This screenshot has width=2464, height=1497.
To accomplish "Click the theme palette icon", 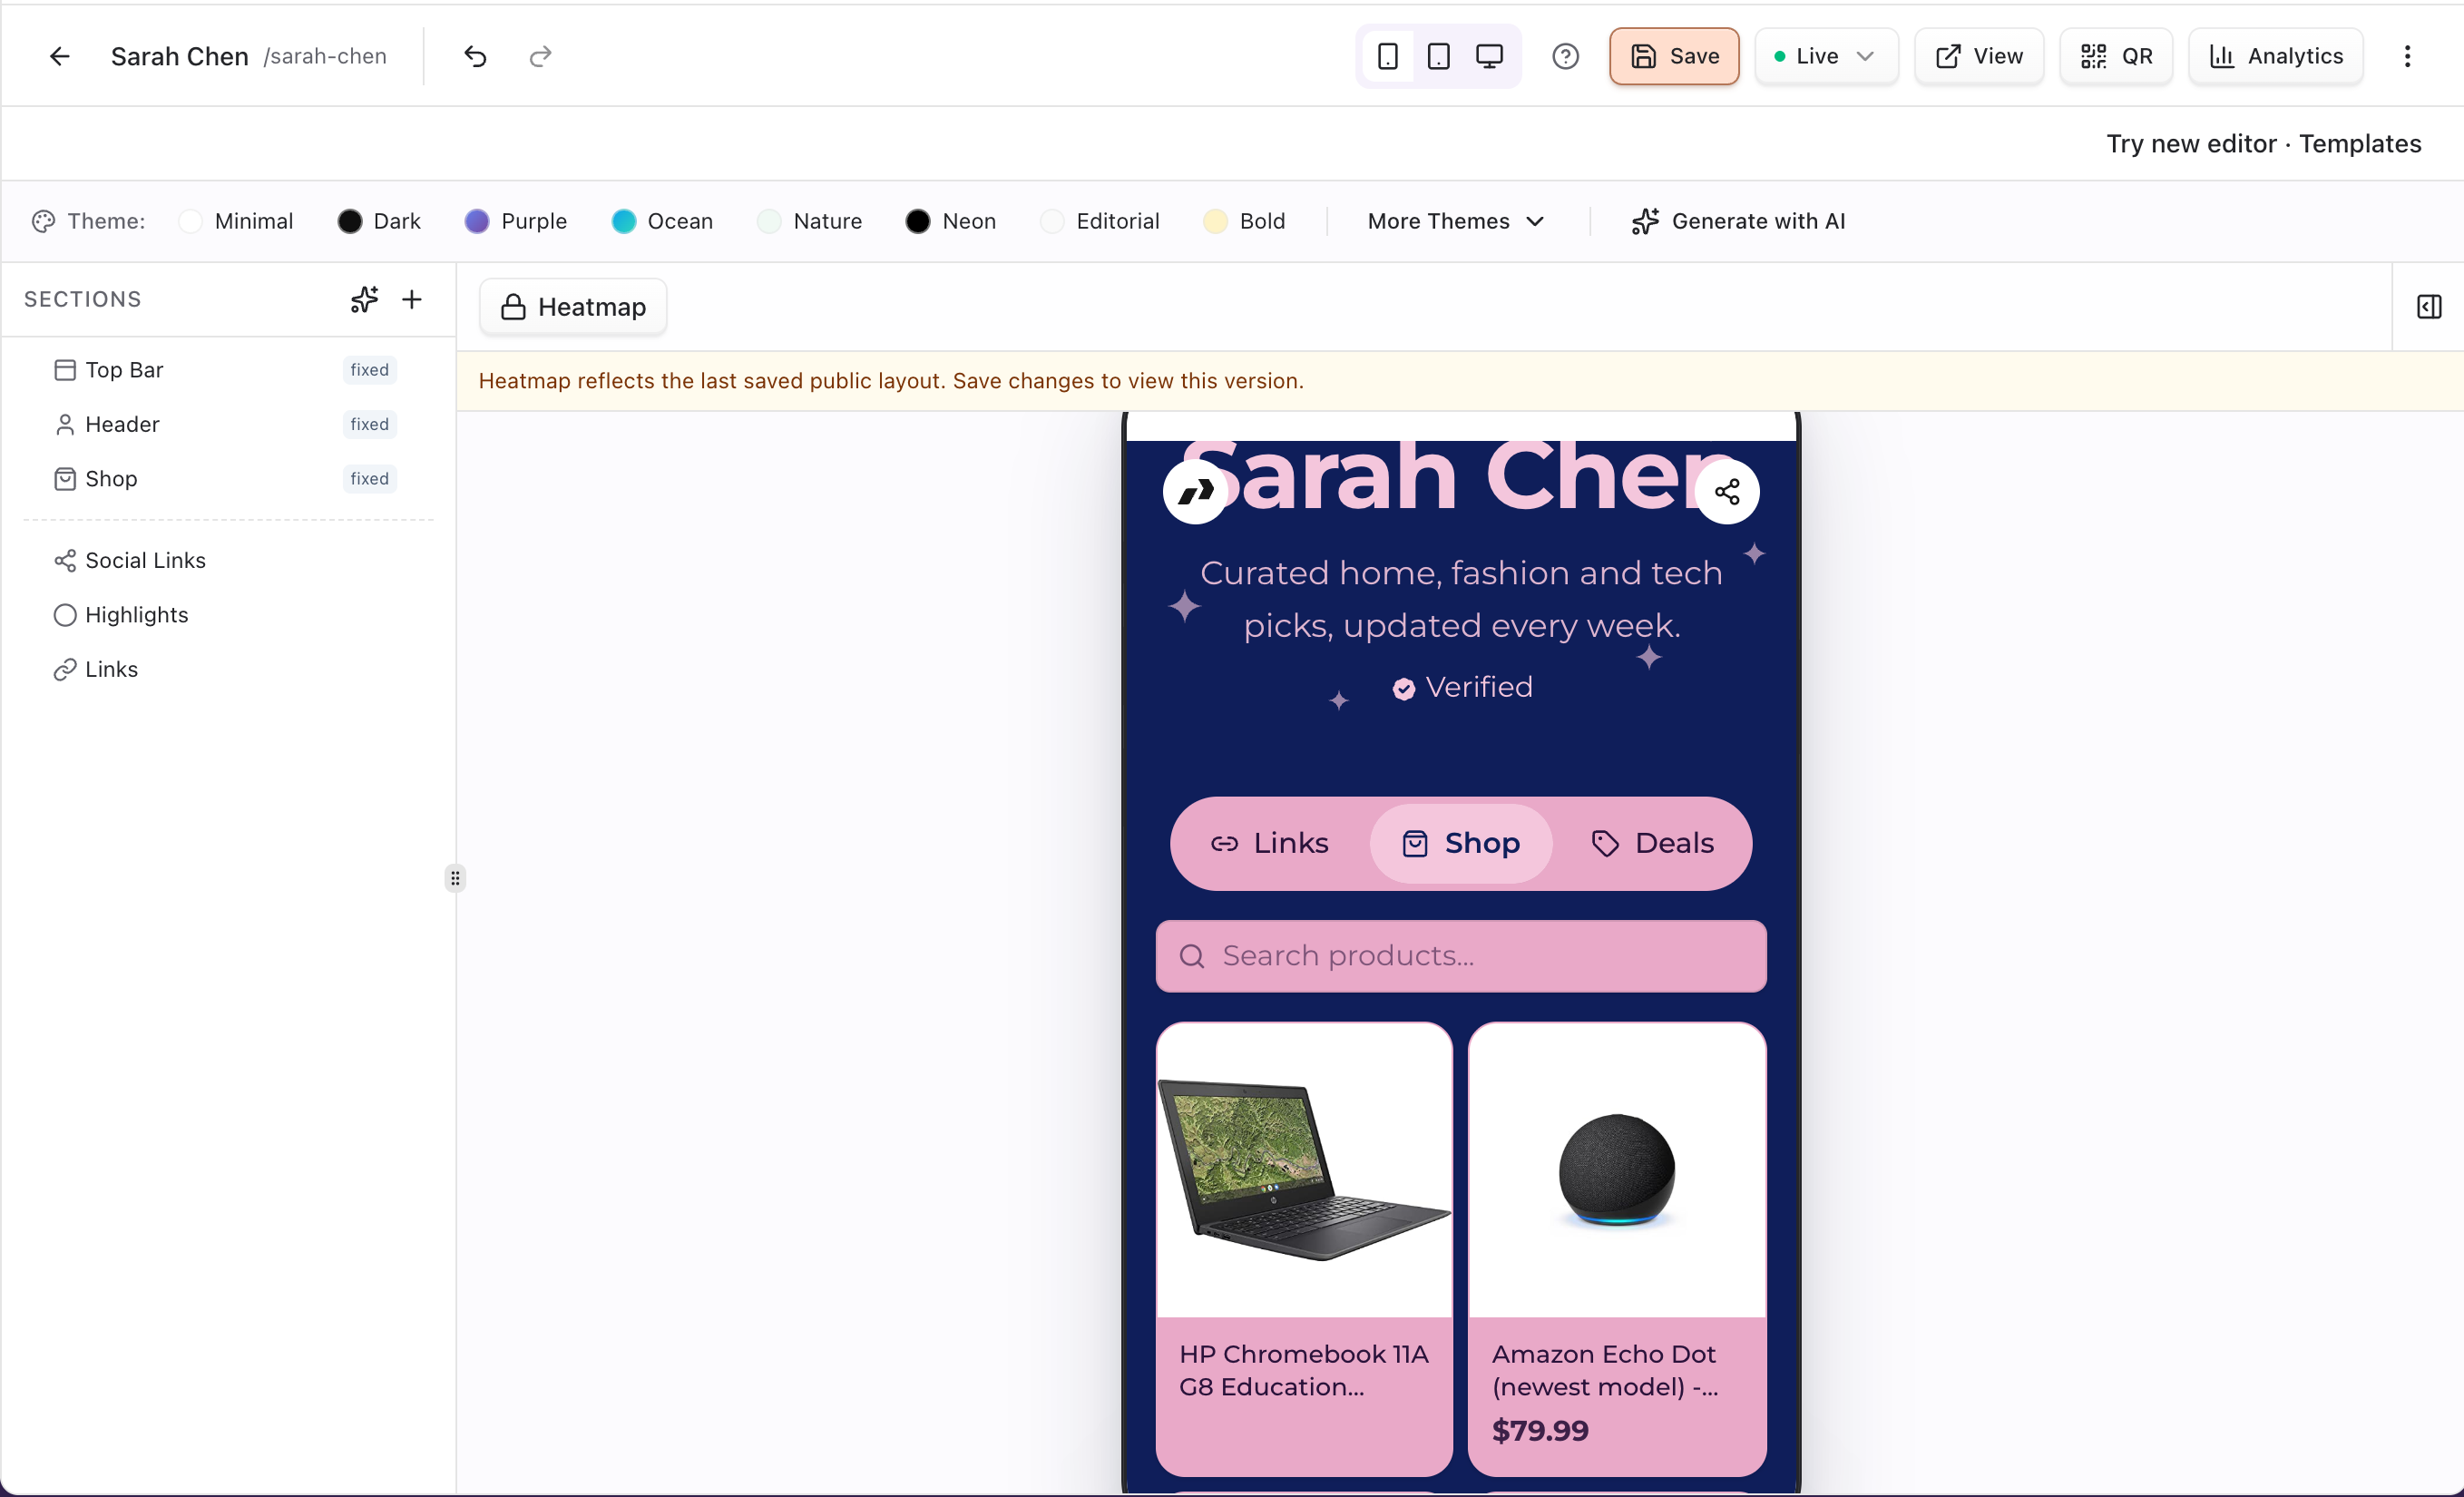I will coord(43,221).
